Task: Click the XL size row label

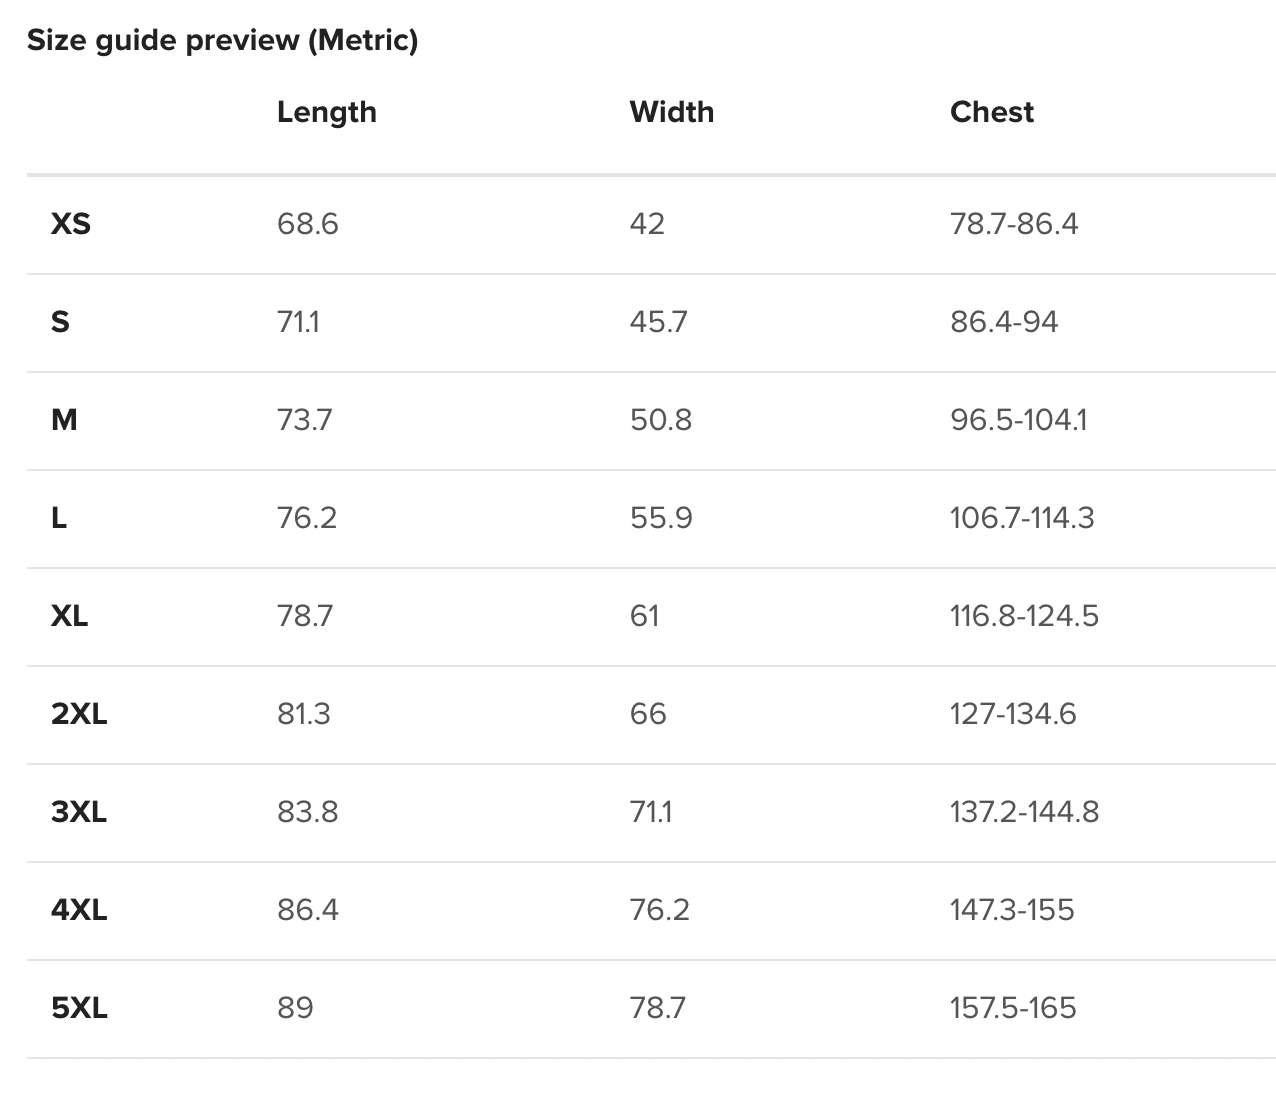Action: point(69,616)
